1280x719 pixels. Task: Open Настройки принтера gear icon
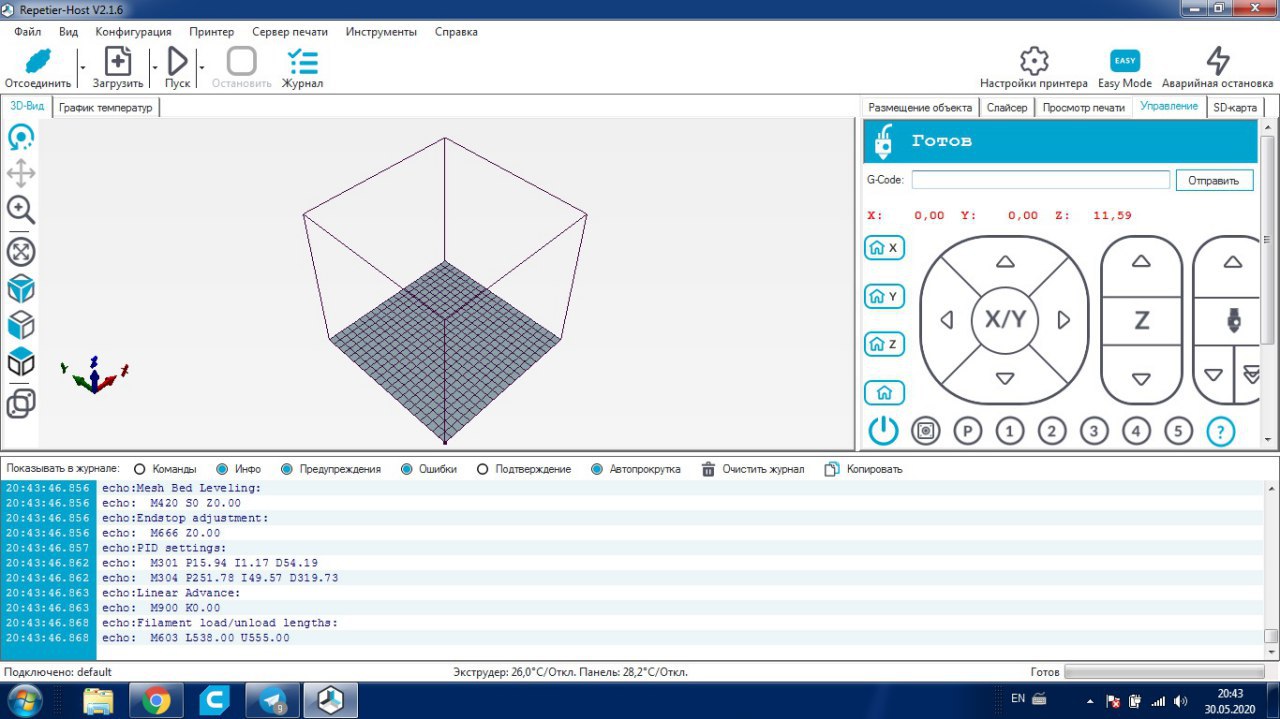pos(1033,60)
